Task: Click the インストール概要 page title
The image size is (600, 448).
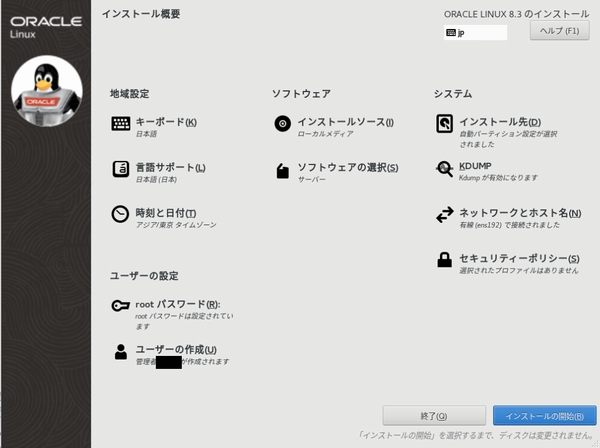Action: click(x=141, y=14)
